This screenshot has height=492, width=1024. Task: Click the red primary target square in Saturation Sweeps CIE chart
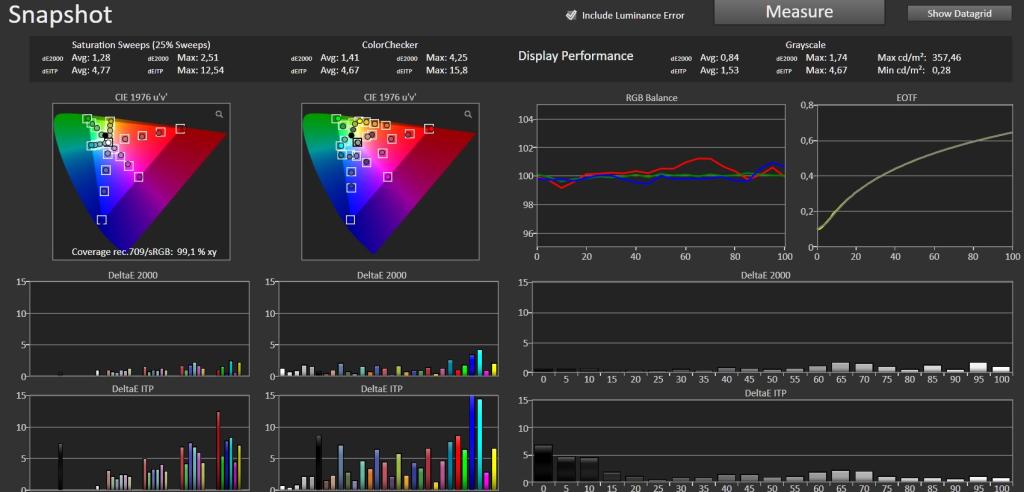(x=180, y=129)
